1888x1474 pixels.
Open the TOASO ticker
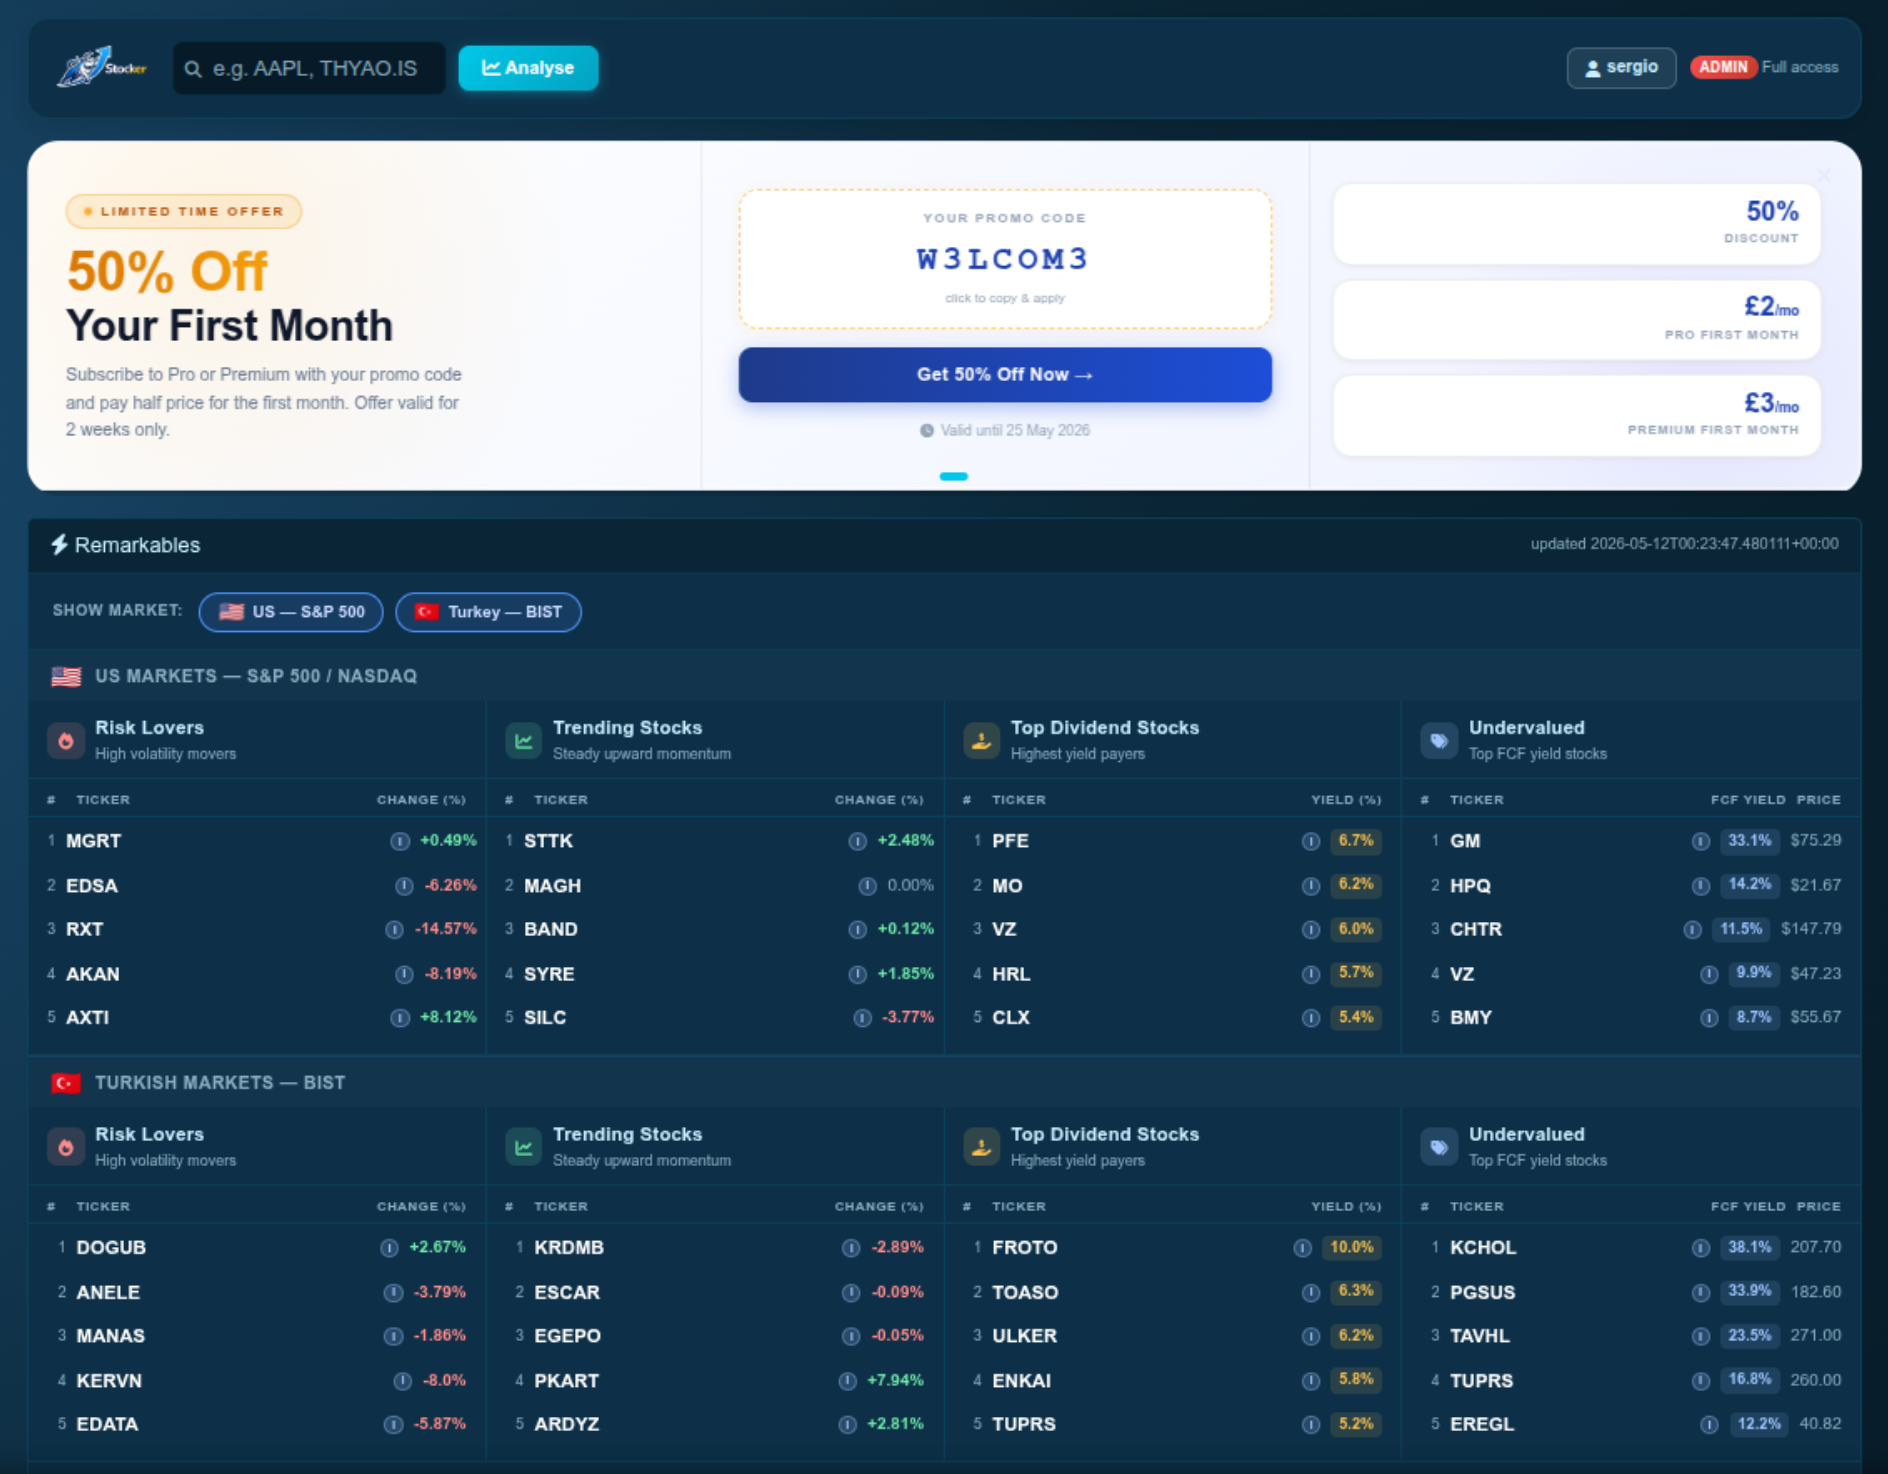tap(1025, 1293)
